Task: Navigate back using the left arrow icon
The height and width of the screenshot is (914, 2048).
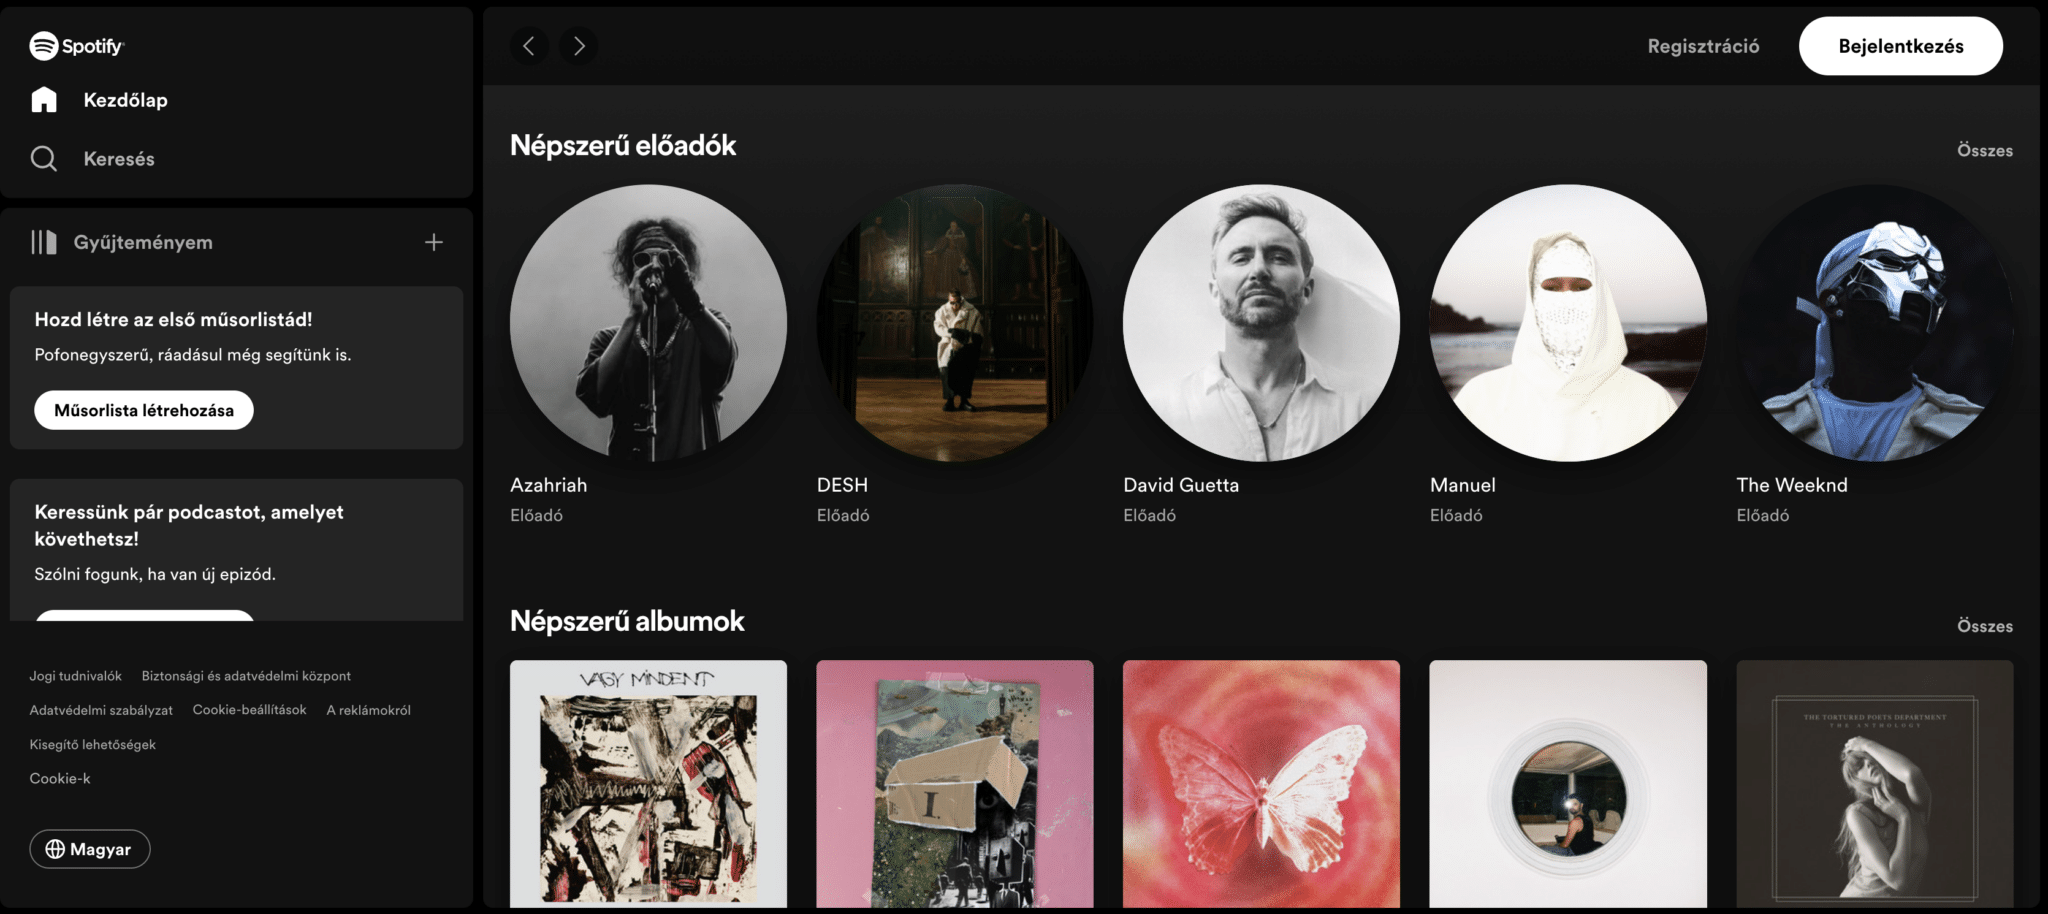Action: click(529, 45)
